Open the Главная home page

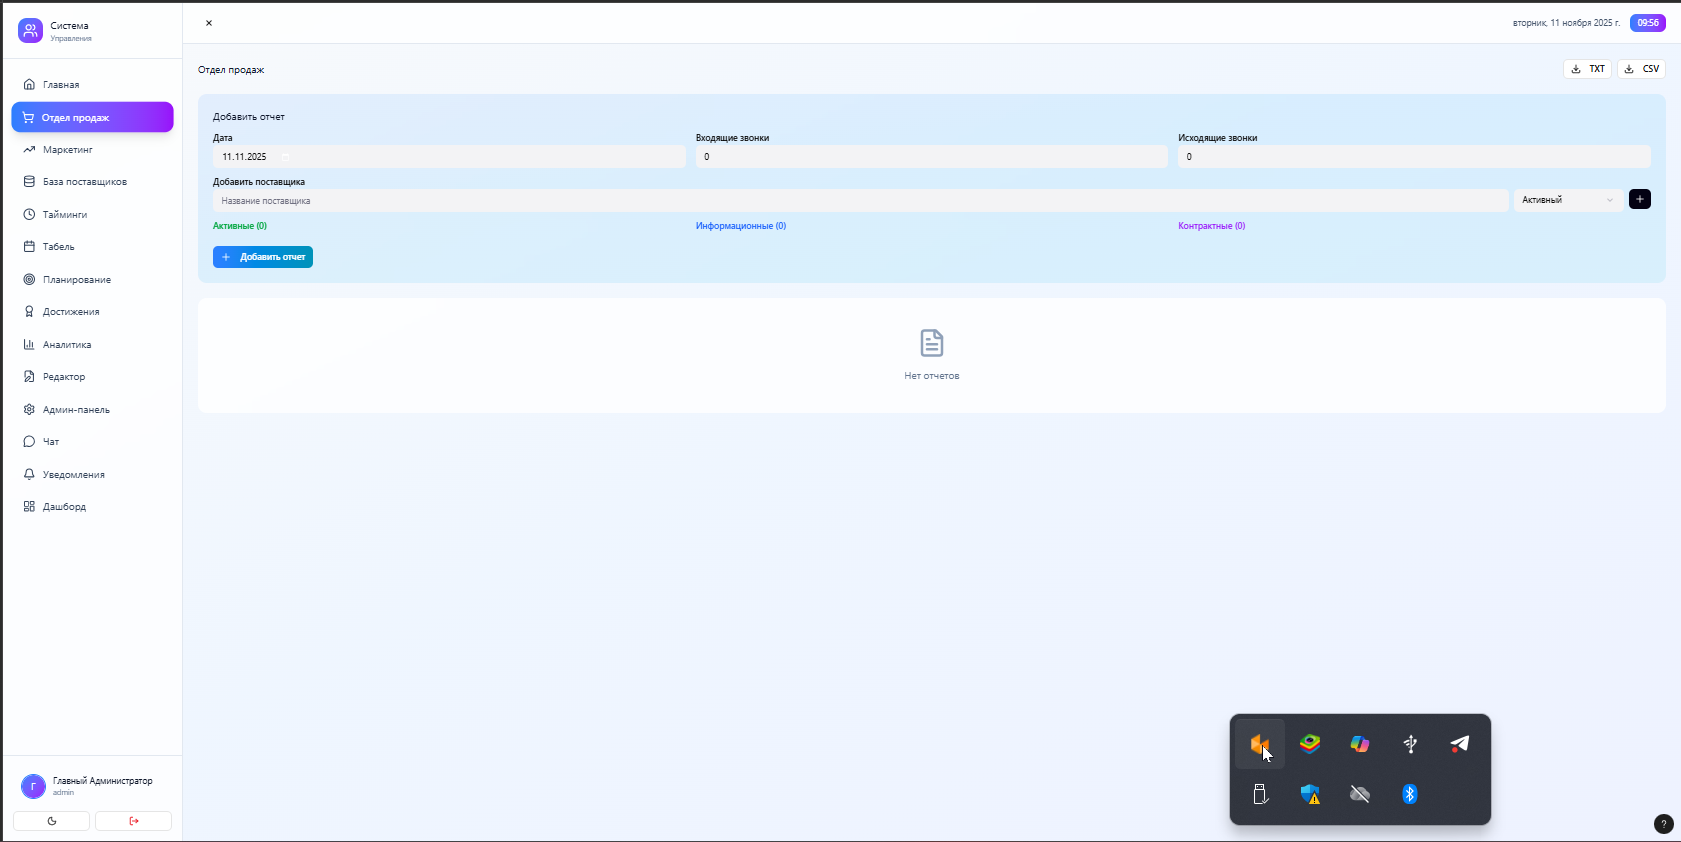pos(92,85)
